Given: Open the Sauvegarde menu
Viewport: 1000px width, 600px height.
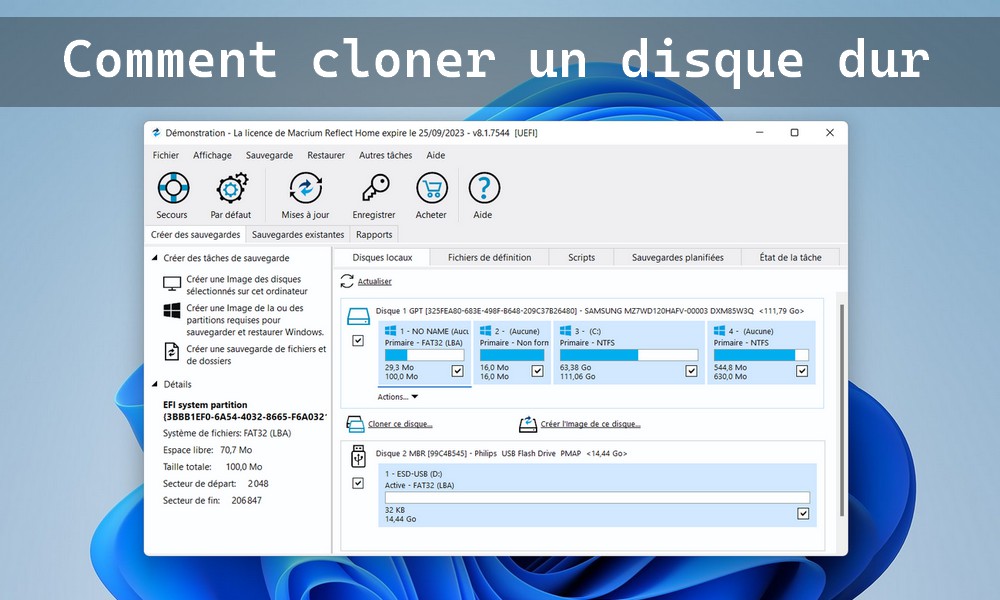Looking at the screenshot, I should tap(269, 156).
